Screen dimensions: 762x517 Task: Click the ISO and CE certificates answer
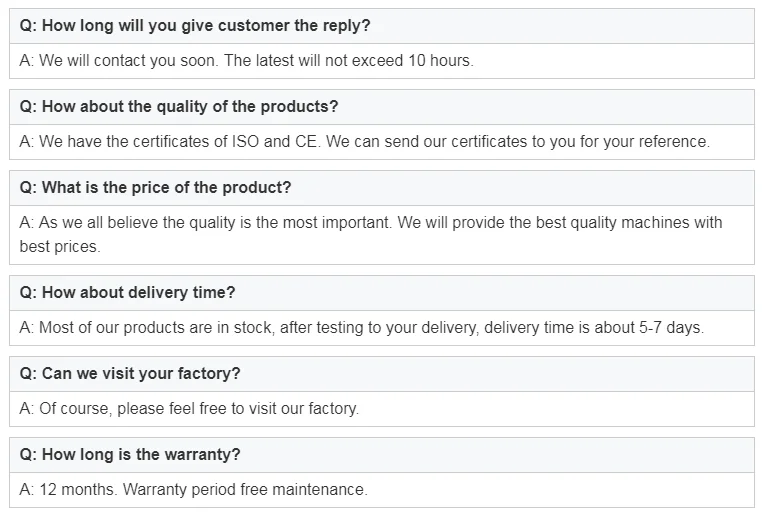tap(364, 142)
